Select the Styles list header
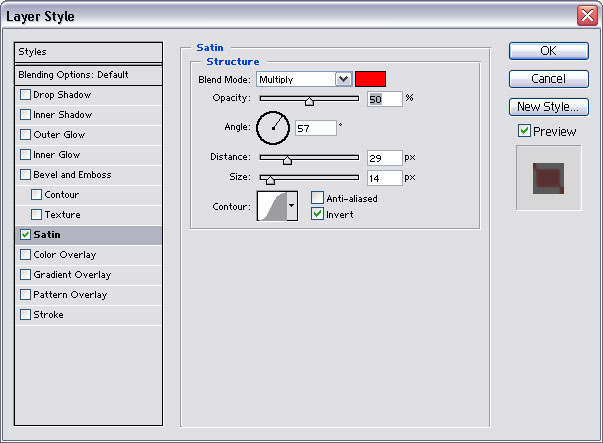The height and width of the screenshot is (443, 603). pyautogui.click(x=88, y=52)
